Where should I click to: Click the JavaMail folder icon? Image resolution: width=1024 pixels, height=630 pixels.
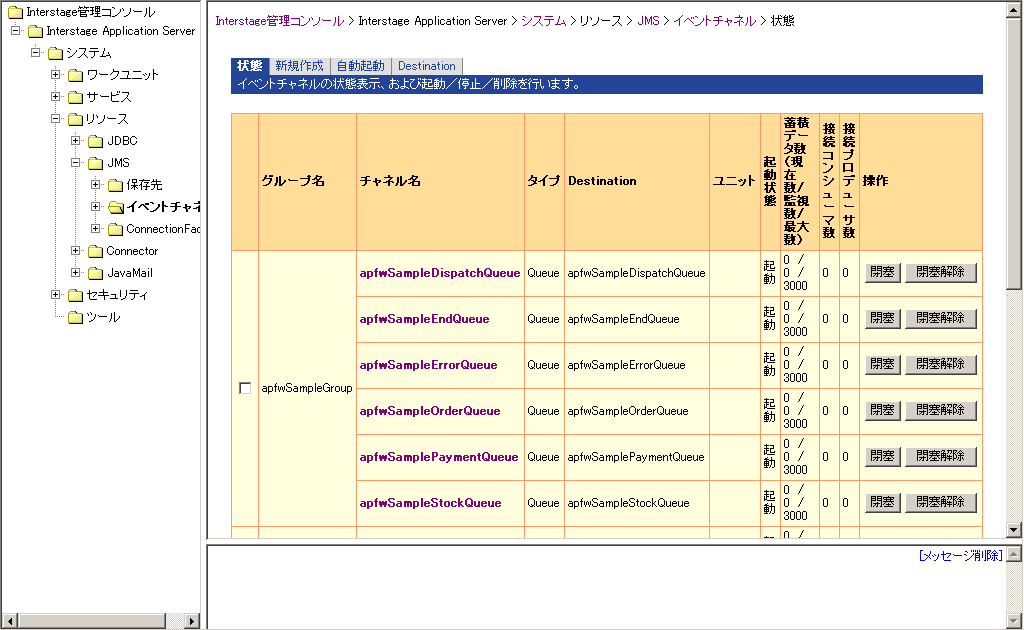[x=95, y=273]
